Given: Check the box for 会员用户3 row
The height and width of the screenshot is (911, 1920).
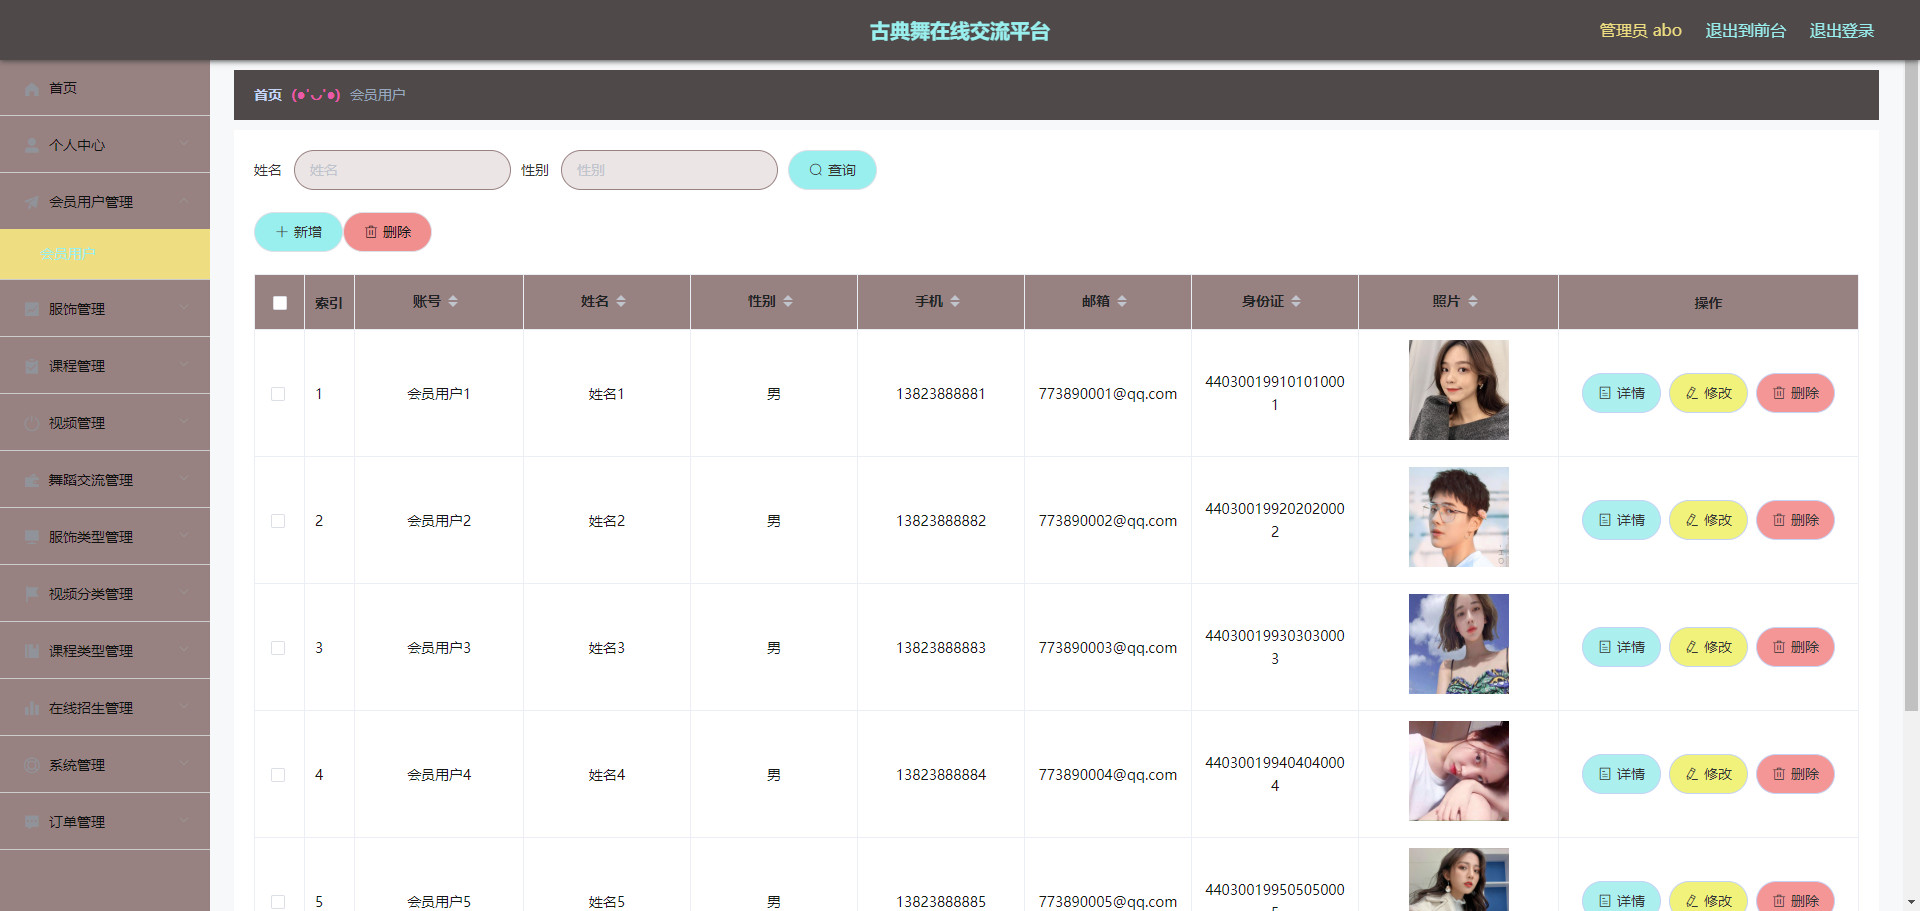Looking at the screenshot, I should pyautogui.click(x=278, y=648).
